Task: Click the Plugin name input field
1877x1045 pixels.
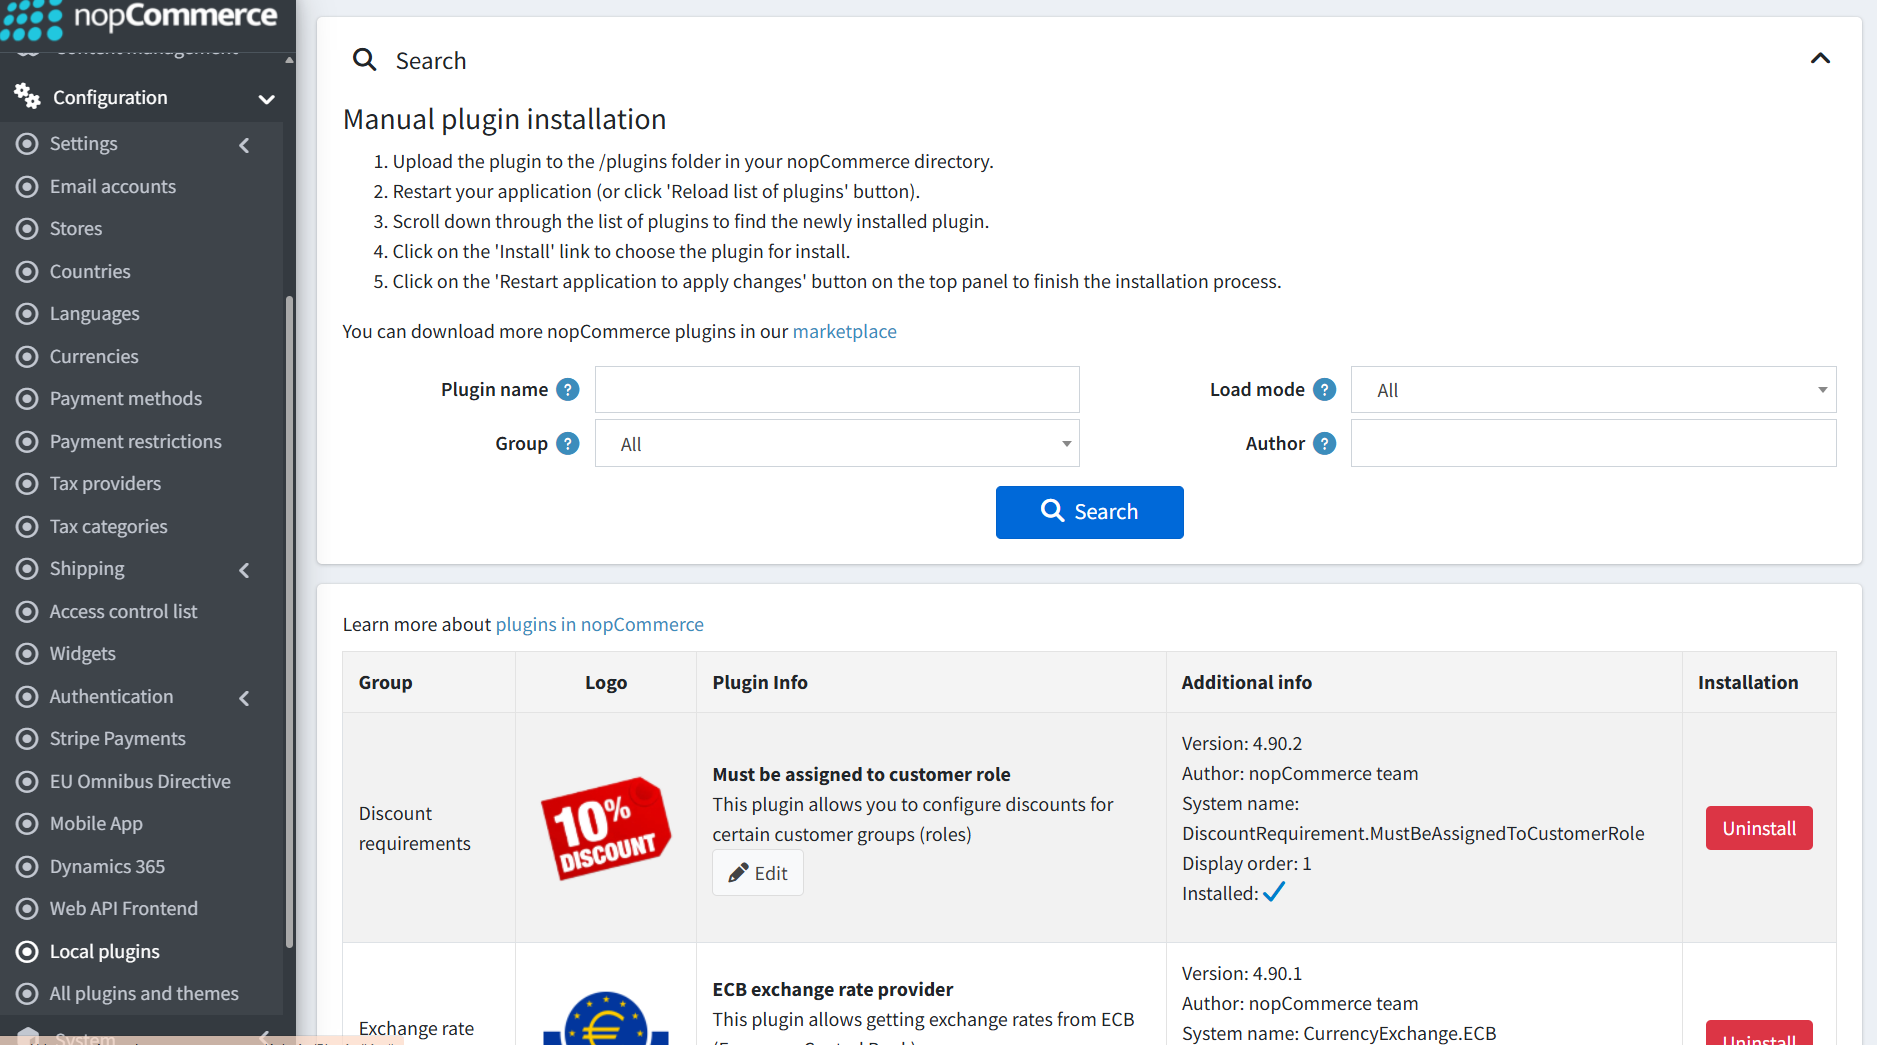Action: pyautogui.click(x=837, y=390)
